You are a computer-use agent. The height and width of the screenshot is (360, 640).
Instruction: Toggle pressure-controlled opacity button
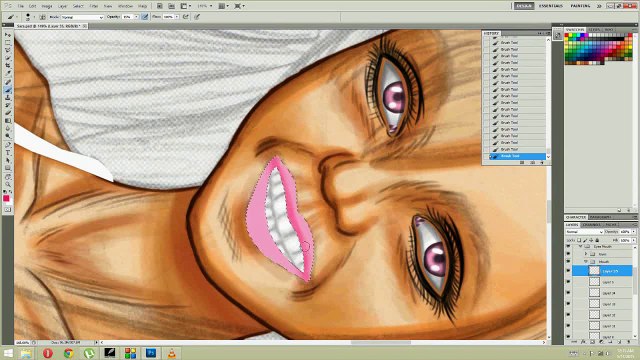tap(145, 17)
